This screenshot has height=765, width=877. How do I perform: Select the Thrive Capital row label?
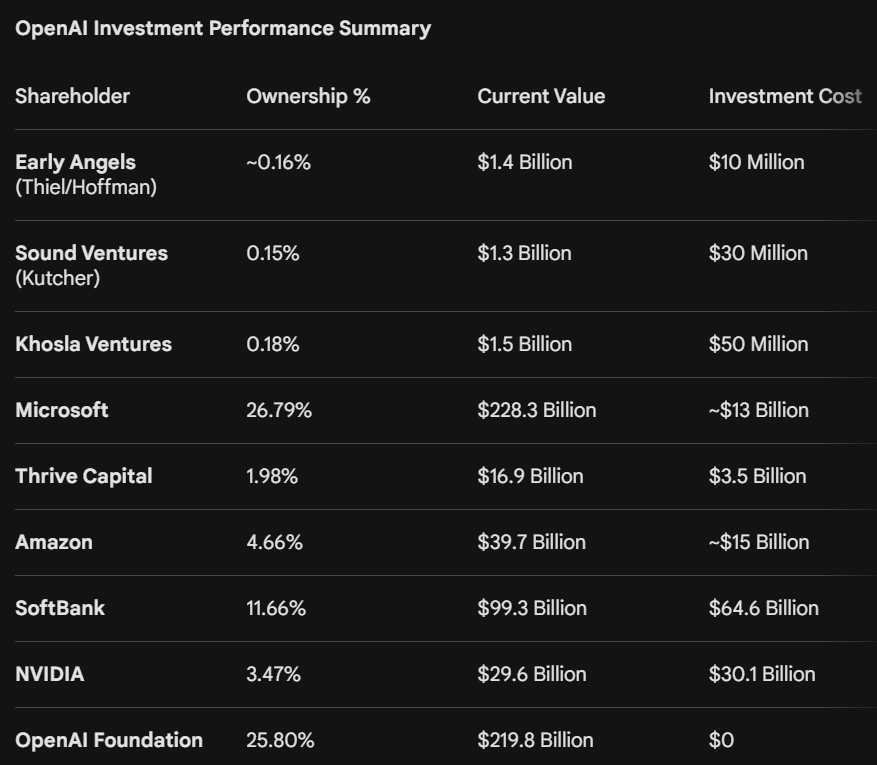pos(84,476)
